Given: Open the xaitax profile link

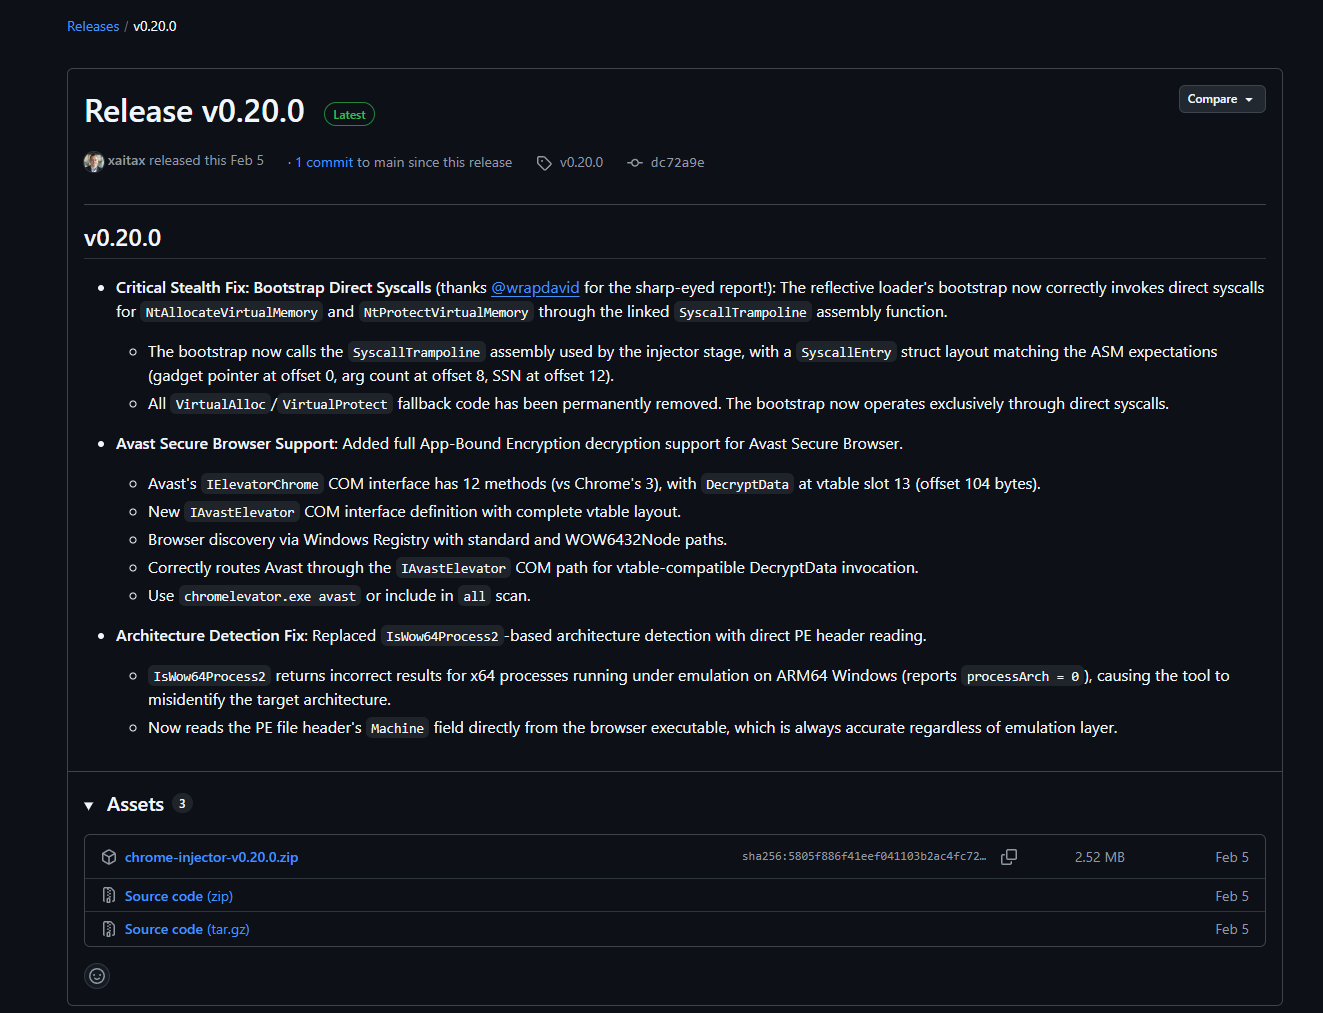Looking at the screenshot, I should [127, 161].
